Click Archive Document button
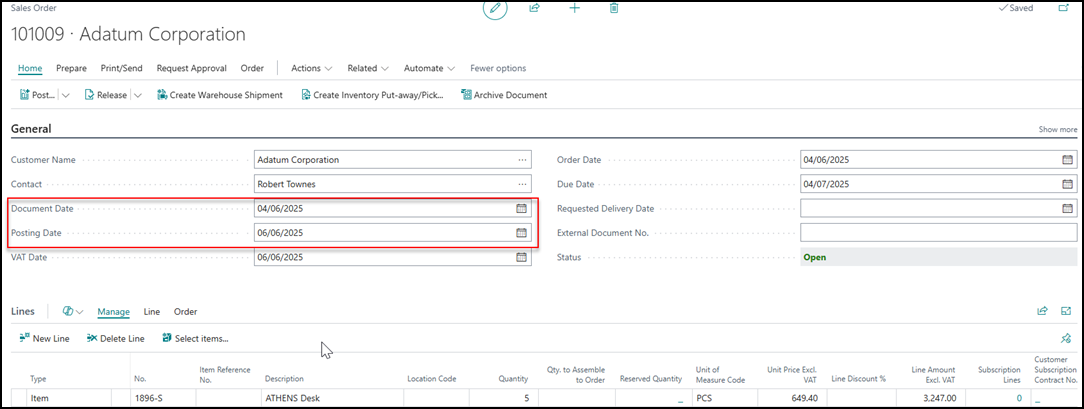This screenshot has height=409, width=1084. click(x=504, y=96)
